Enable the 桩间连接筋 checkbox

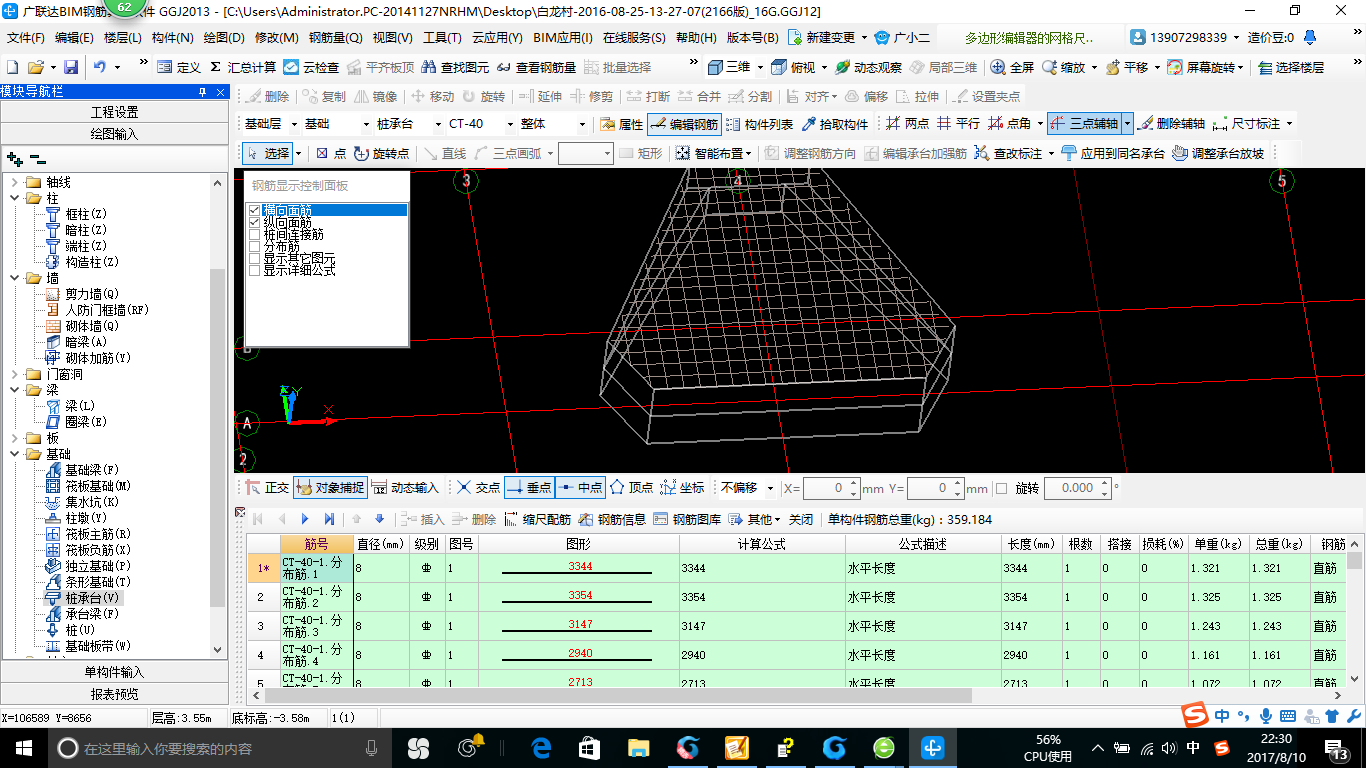pos(254,234)
